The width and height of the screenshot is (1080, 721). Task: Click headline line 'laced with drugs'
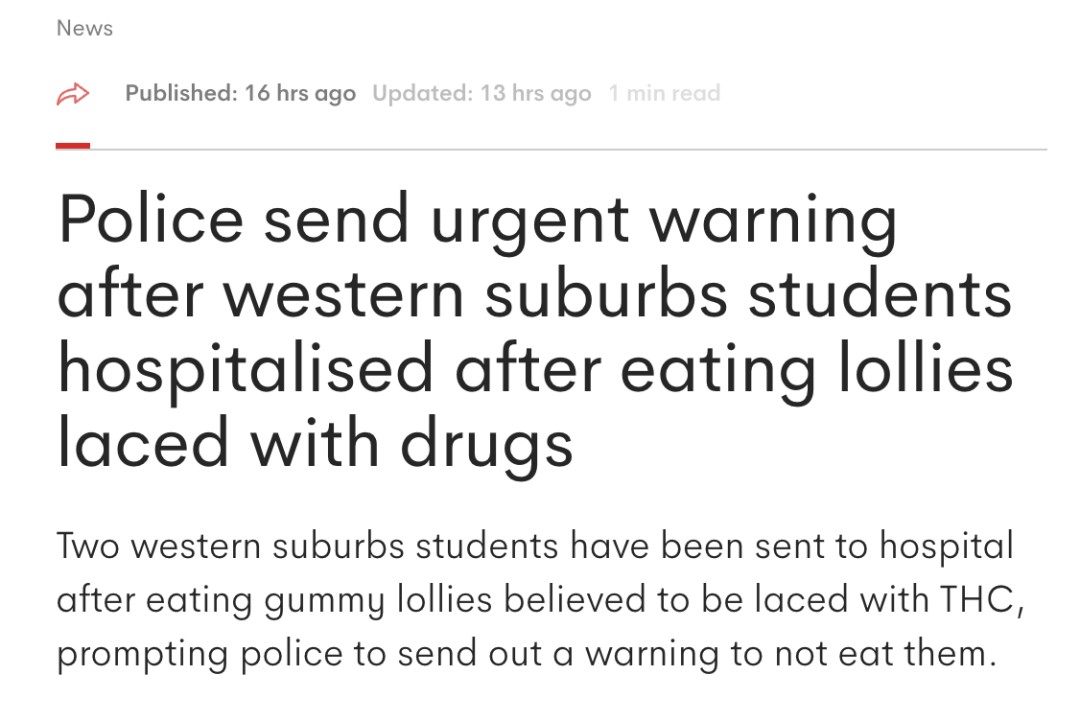click(315, 443)
